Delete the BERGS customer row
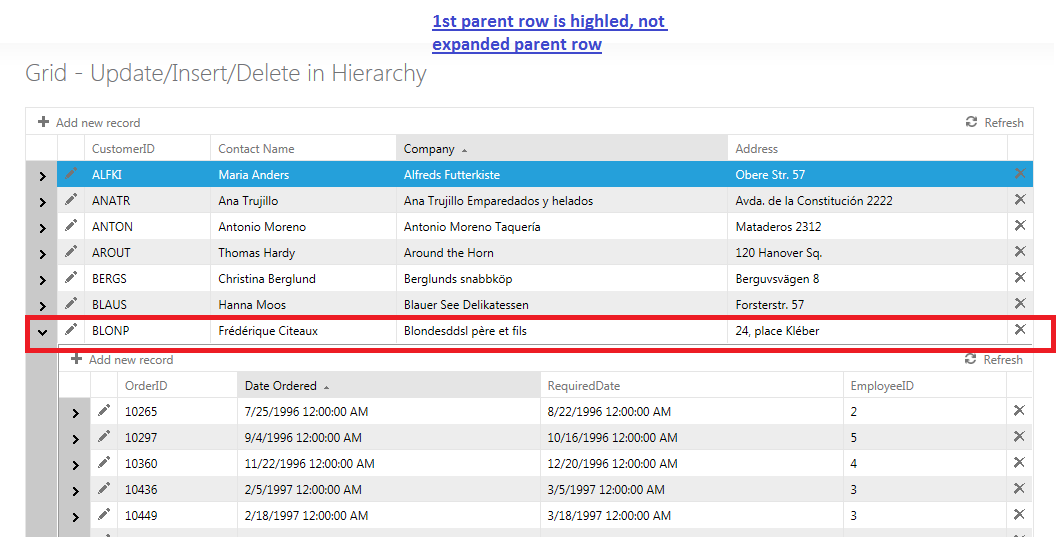 click(x=1020, y=277)
